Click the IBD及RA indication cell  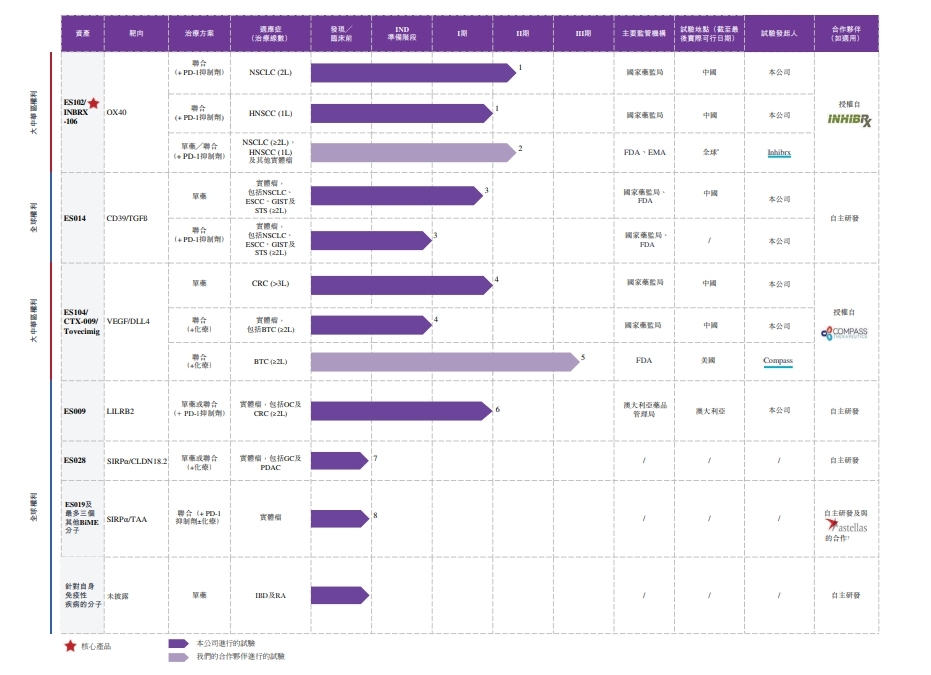click(x=270, y=595)
